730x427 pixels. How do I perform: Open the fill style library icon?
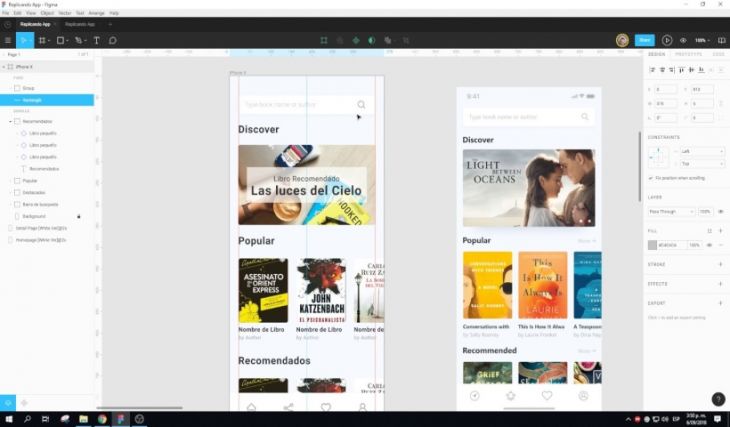(x=710, y=231)
